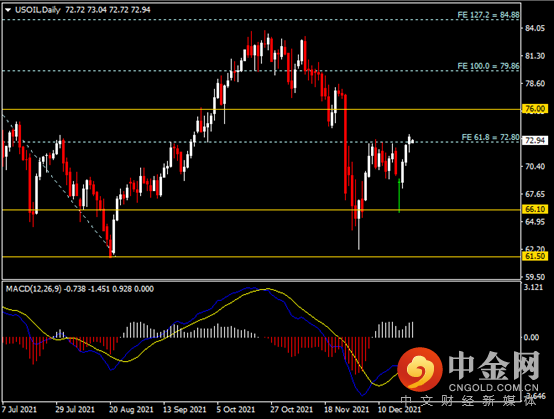Click the 78.60 price axis label
The height and width of the screenshot is (419, 554).
pyautogui.click(x=535, y=83)
